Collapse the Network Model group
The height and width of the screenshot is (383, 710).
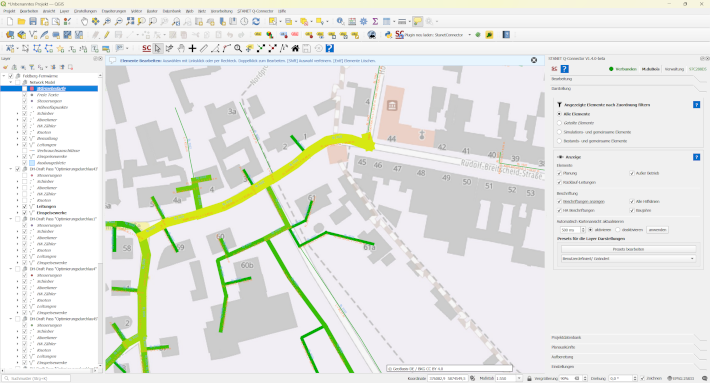(x=11, y=82)
